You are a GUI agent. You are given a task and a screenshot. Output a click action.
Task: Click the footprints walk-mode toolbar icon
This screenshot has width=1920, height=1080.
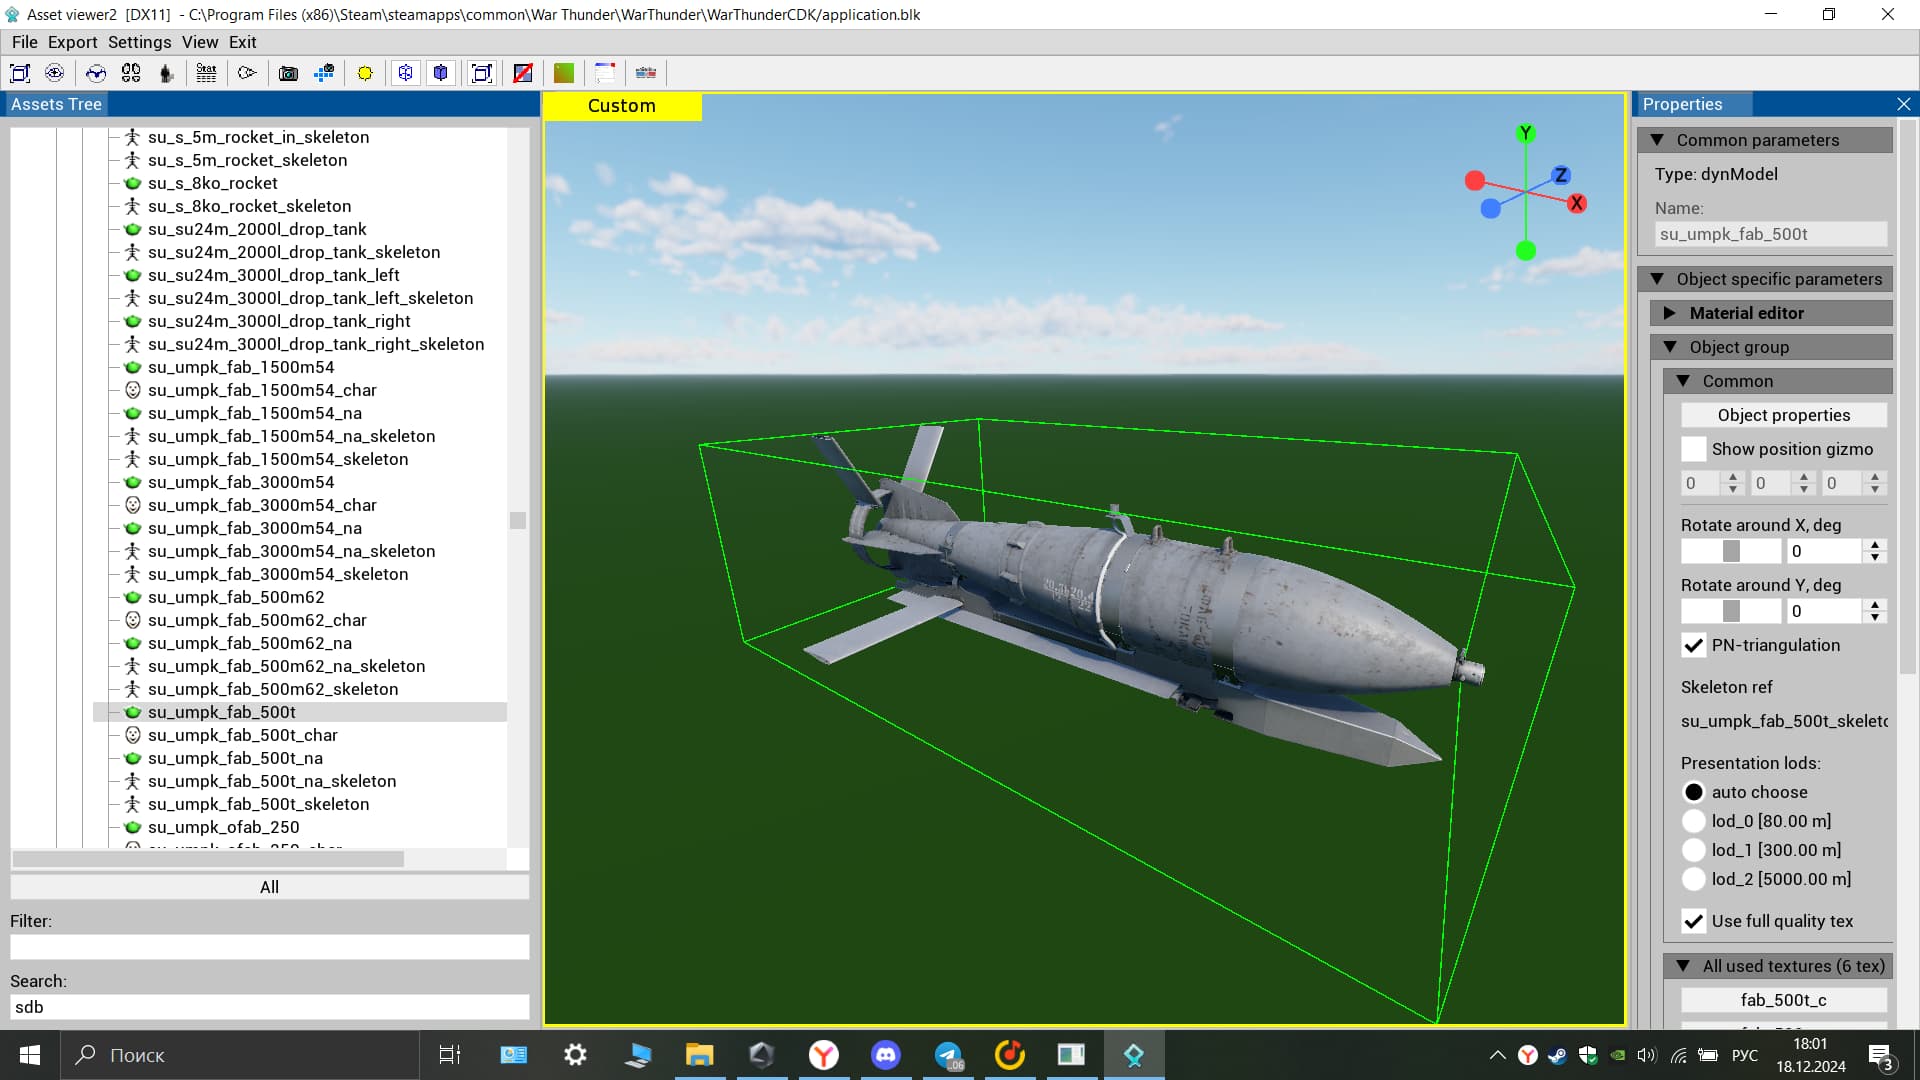tap(131, 73)
